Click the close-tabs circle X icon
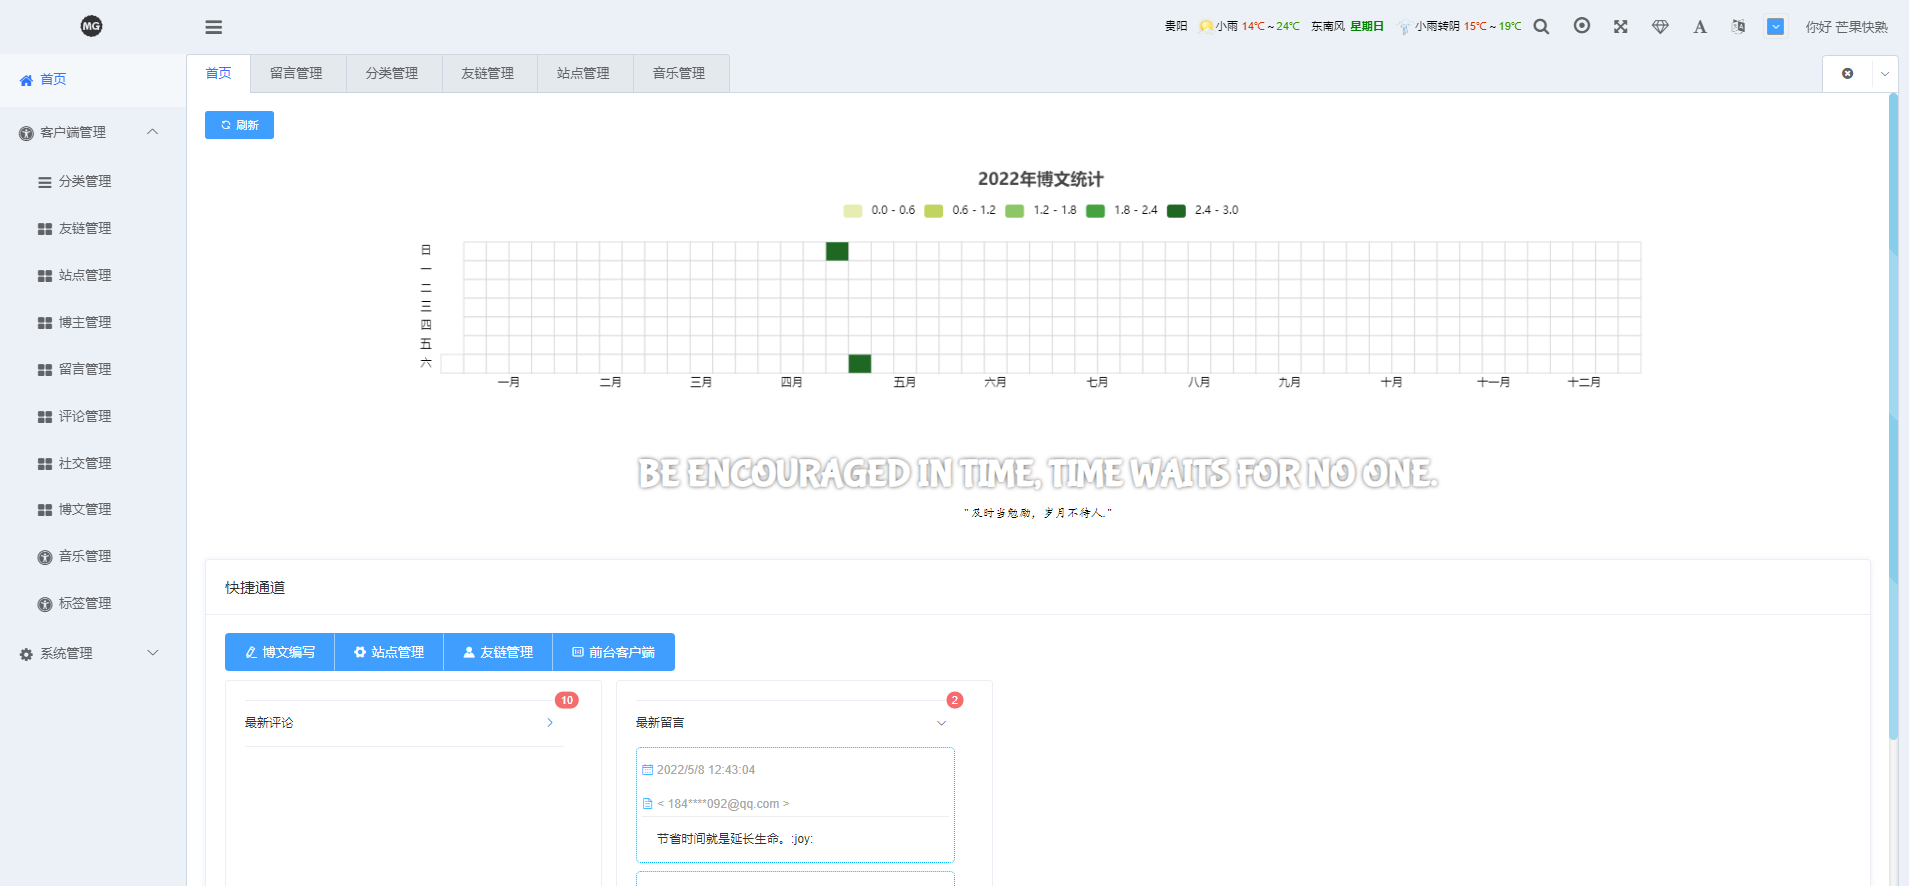1909x886 pixels. pyautogui.click(x=1847, y=73)
